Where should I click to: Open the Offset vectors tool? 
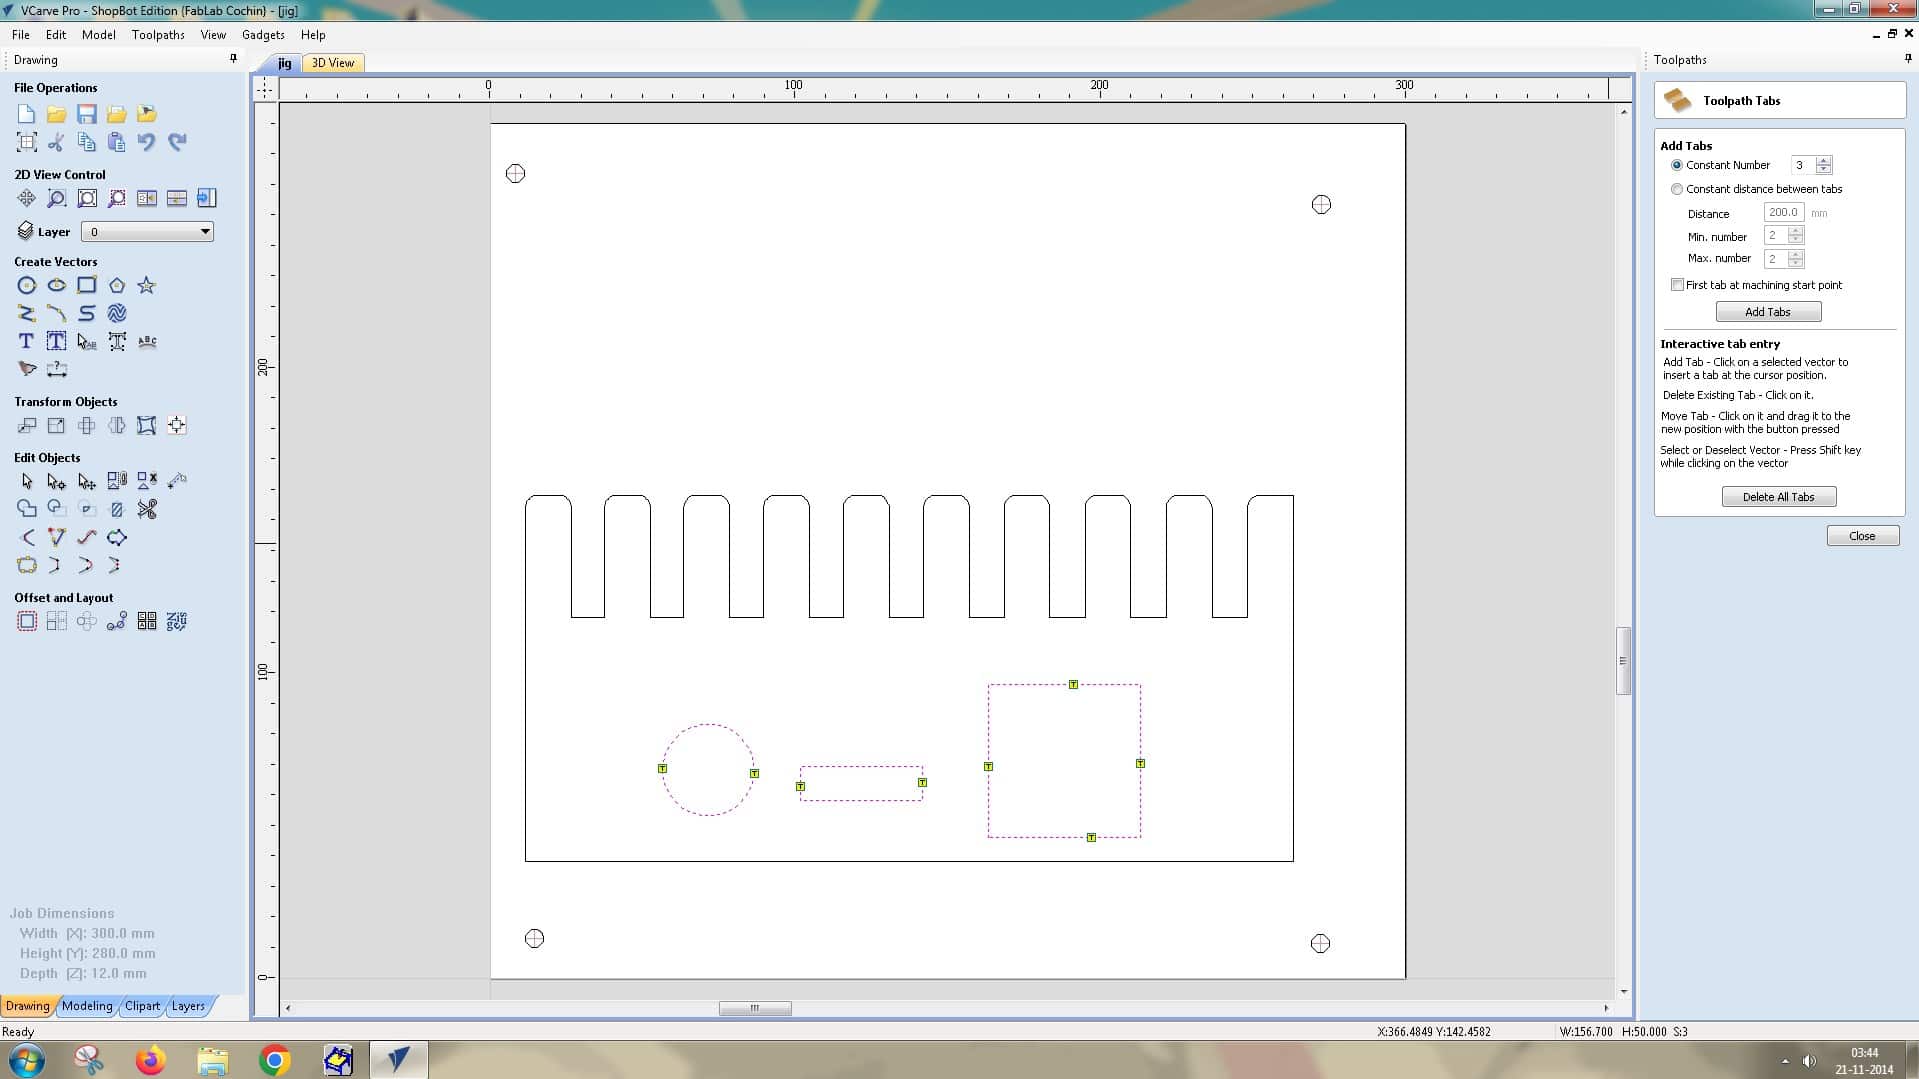pyautogui.click(x=27, y=621)
